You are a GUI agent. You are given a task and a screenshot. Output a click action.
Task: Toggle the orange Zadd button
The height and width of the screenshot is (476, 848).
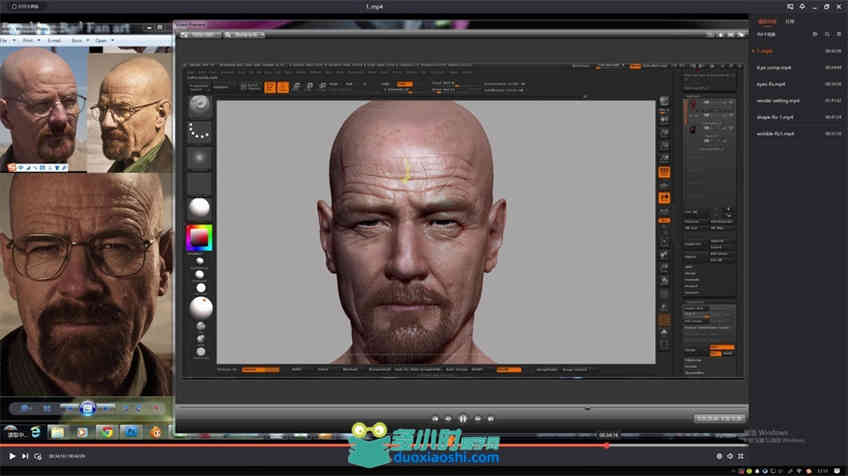(404, 84)
